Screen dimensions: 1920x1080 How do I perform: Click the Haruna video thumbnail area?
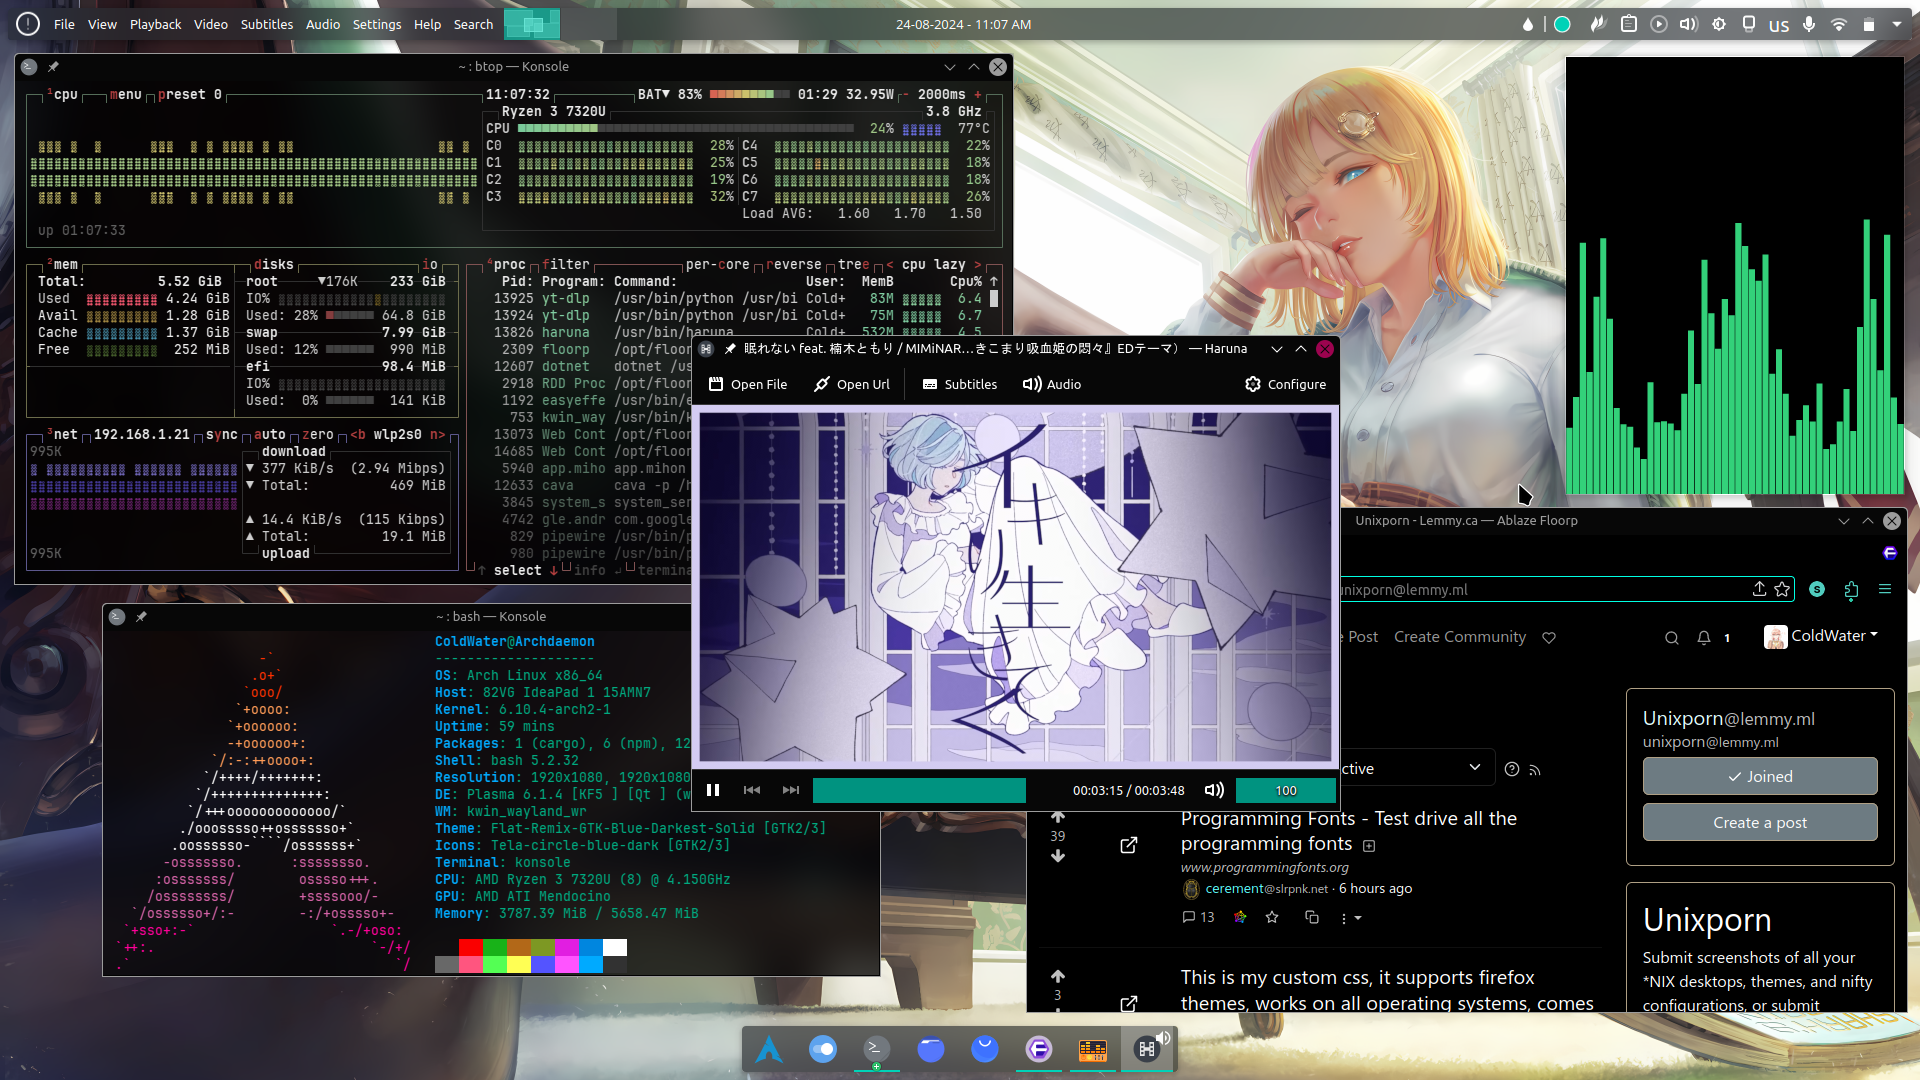pyautogui.click(x=1015, y=587)
